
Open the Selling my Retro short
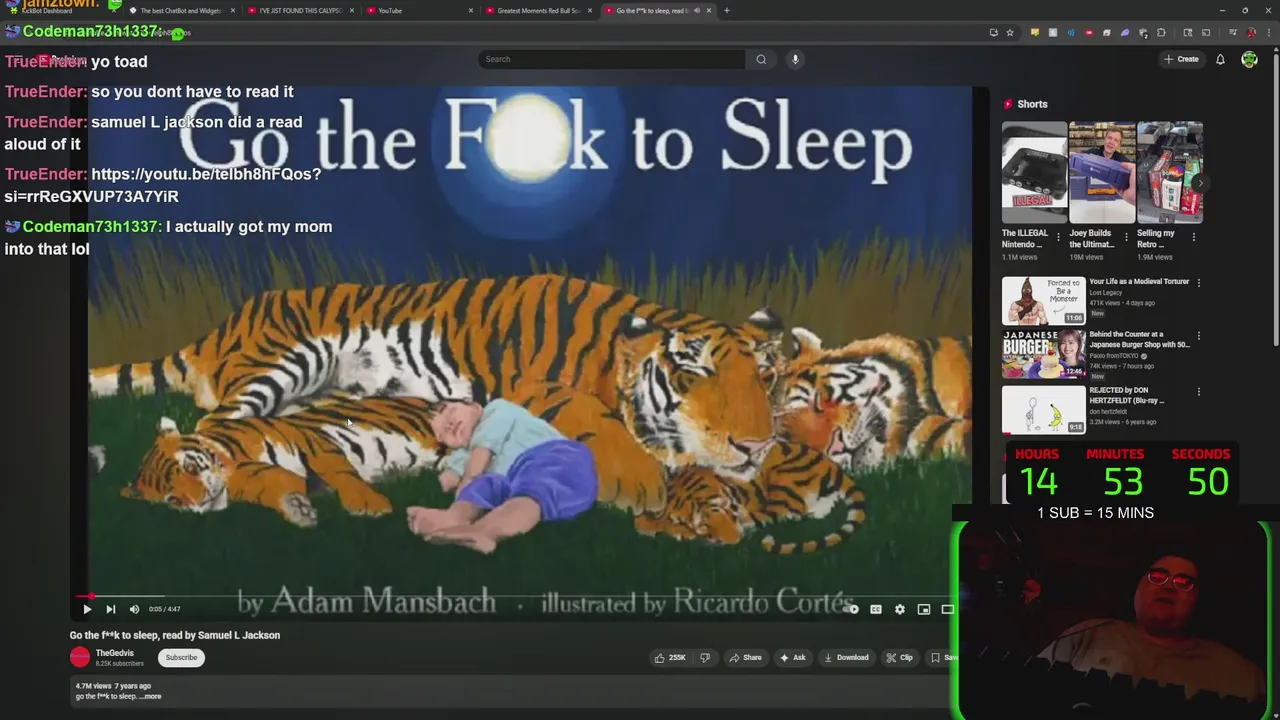click(x=1169, y=172)
